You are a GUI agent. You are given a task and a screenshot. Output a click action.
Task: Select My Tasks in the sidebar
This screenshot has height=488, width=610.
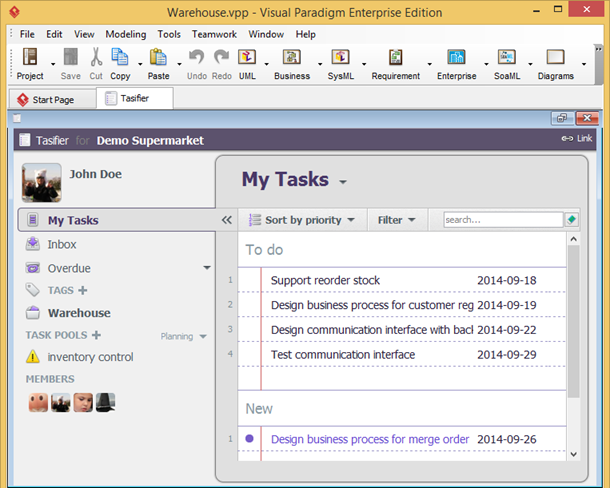pos(117,220)
